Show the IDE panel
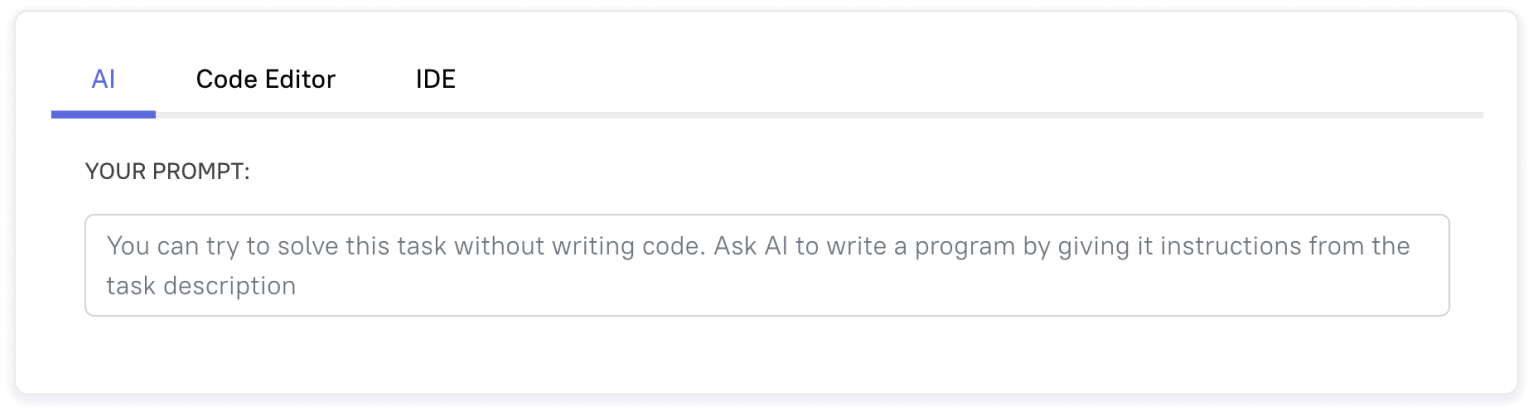The image size is (1533, 413). (435, 80)
